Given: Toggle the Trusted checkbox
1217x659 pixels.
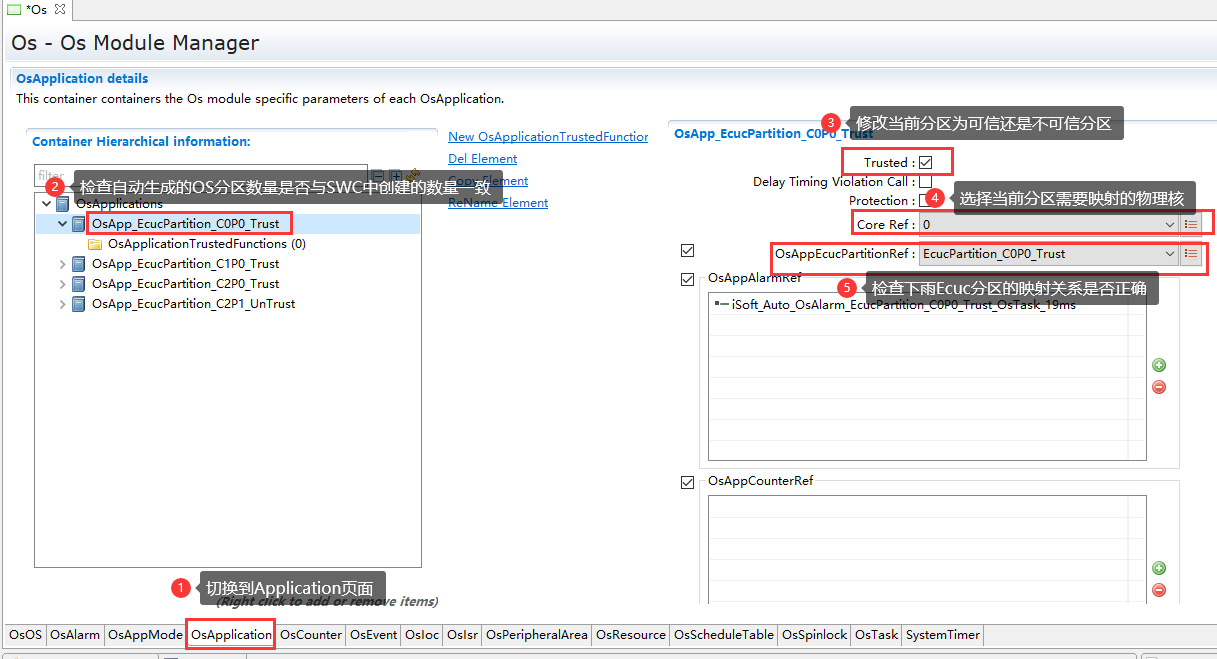Looking at the screenshot, I should pos(925,163).
